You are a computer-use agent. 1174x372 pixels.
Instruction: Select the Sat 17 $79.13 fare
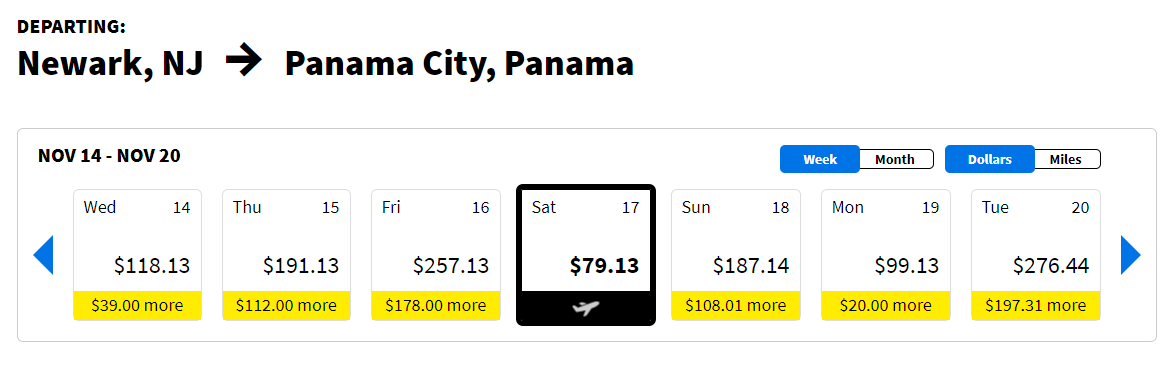coord(586,254)
